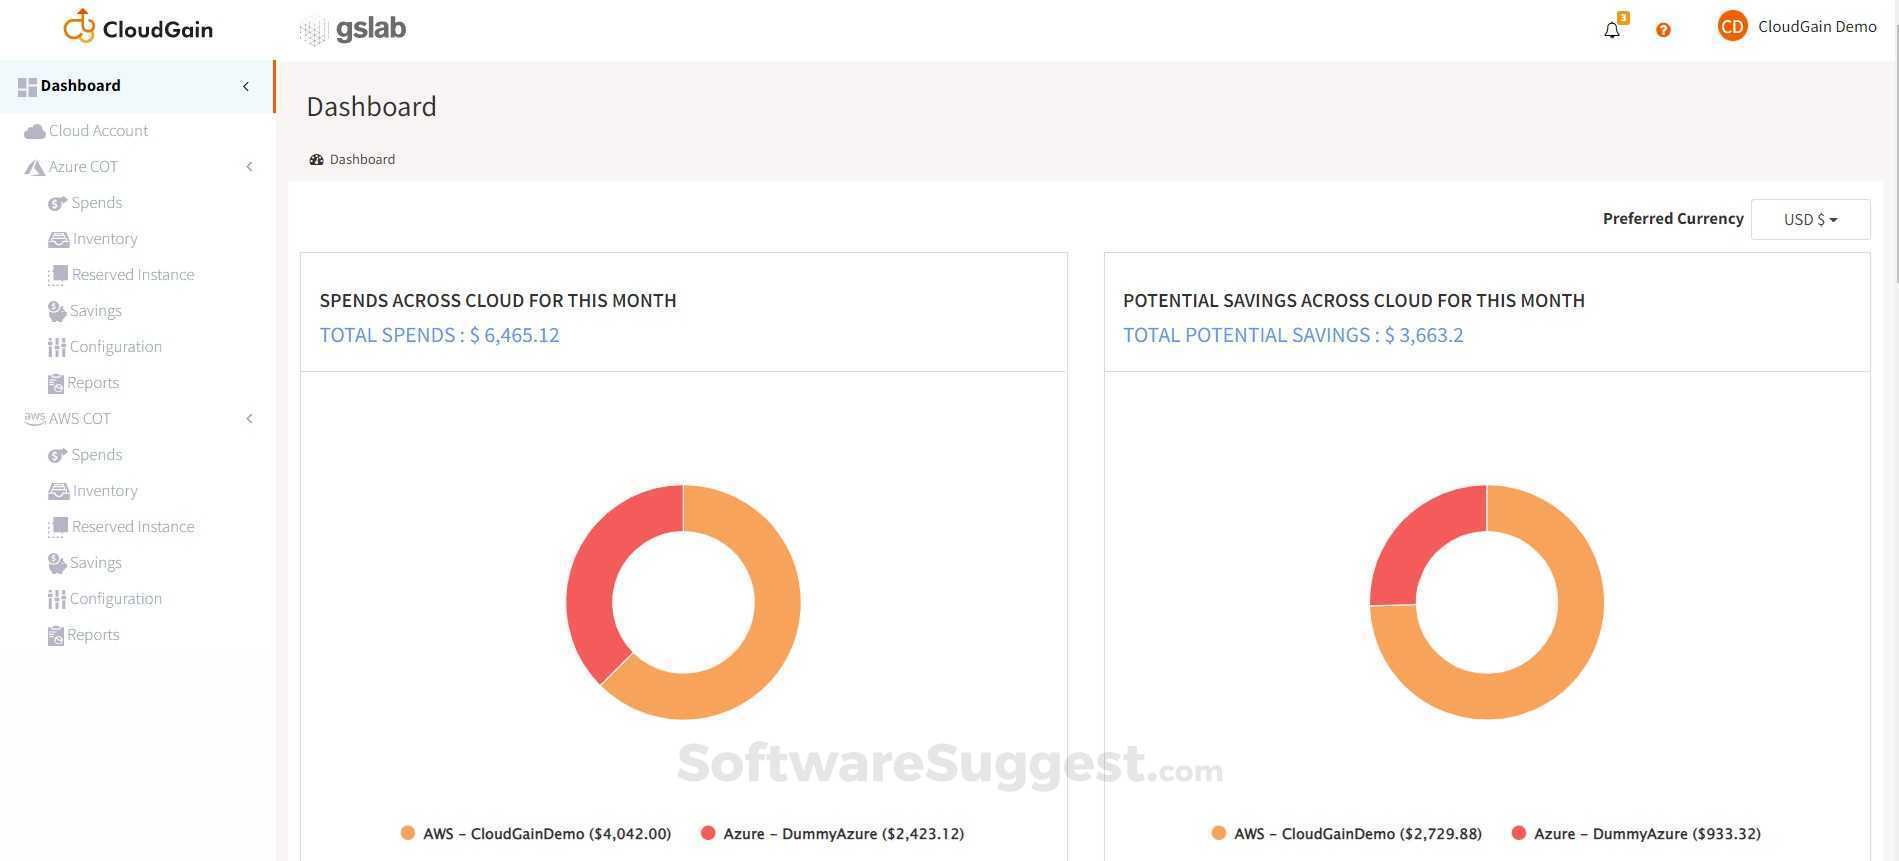
Task: Open the orange help question mark
Action: pyautogui.click(x=1663, y=30)
